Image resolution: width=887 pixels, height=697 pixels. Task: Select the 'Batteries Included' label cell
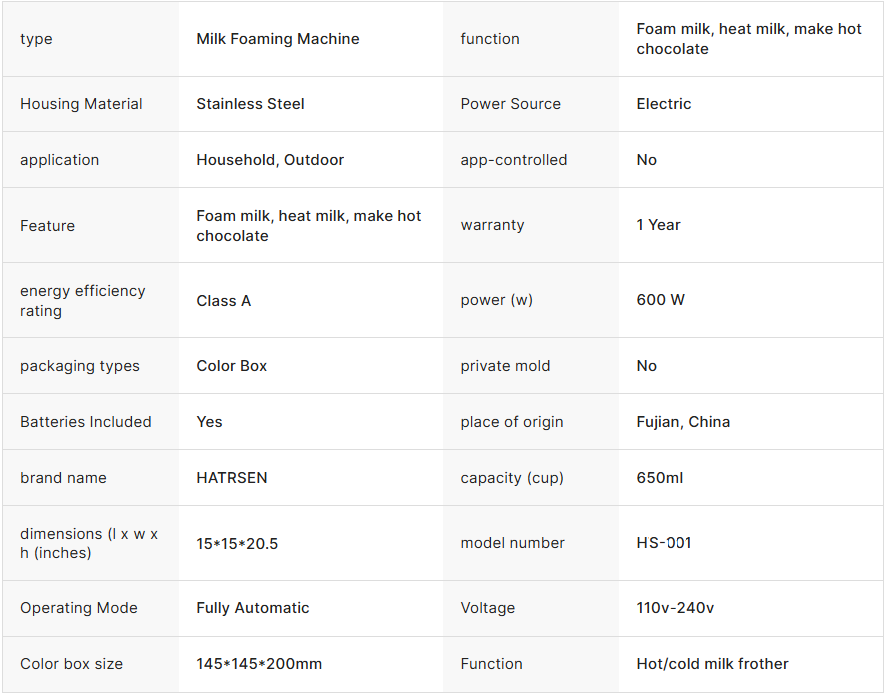click(86, 422)
